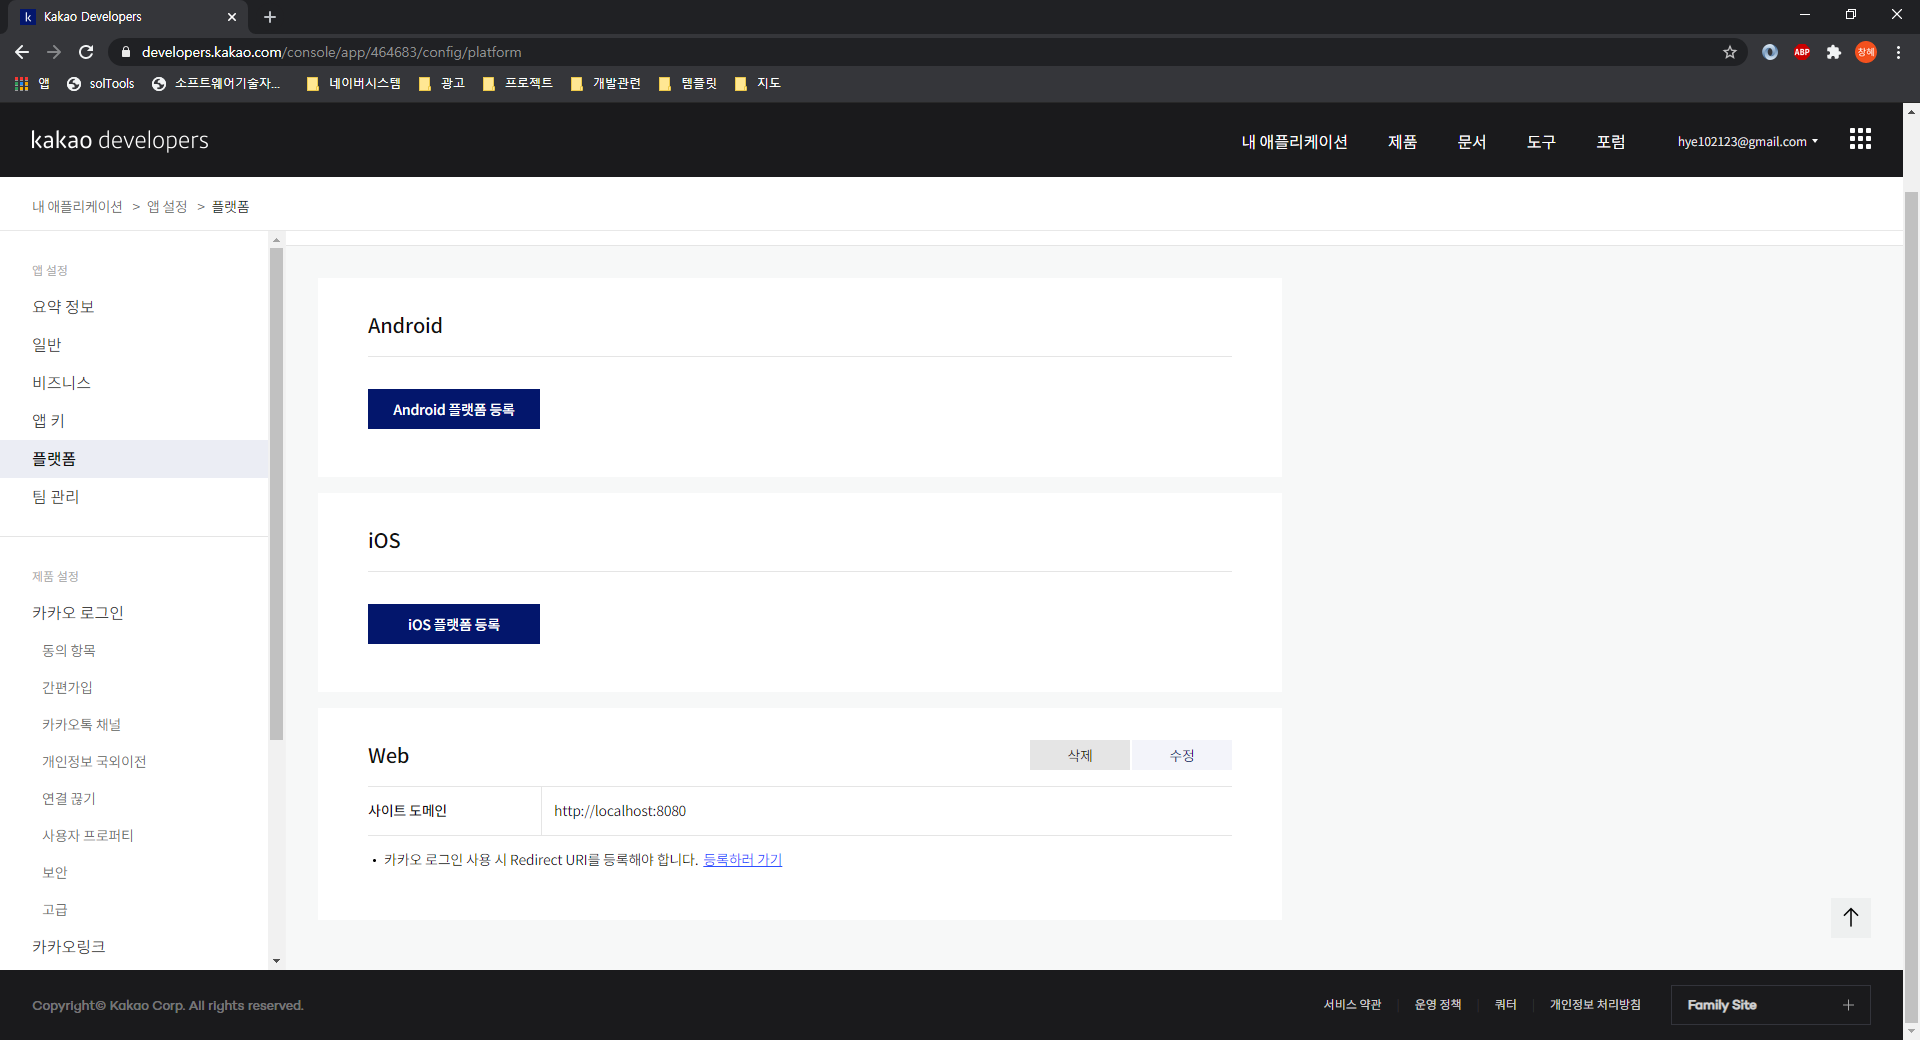Expand the Family Site footer dropdown

[x=1770, y=1005]
